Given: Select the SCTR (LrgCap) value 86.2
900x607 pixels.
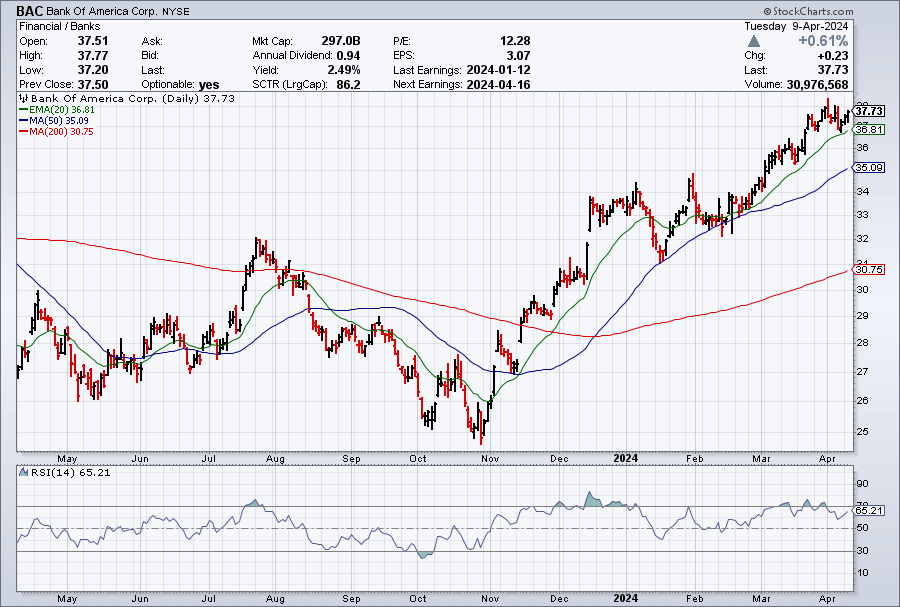Looking at the screenshot, I should (x=348, y=84).
